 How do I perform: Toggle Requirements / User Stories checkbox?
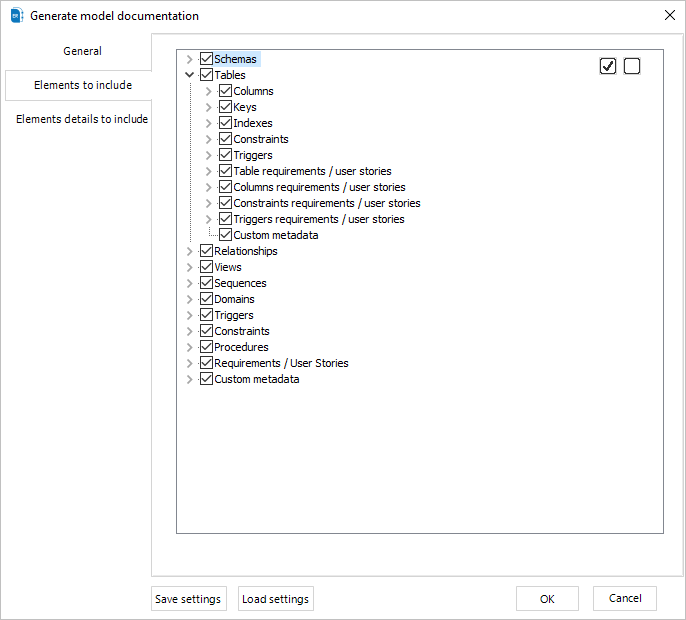206,363
